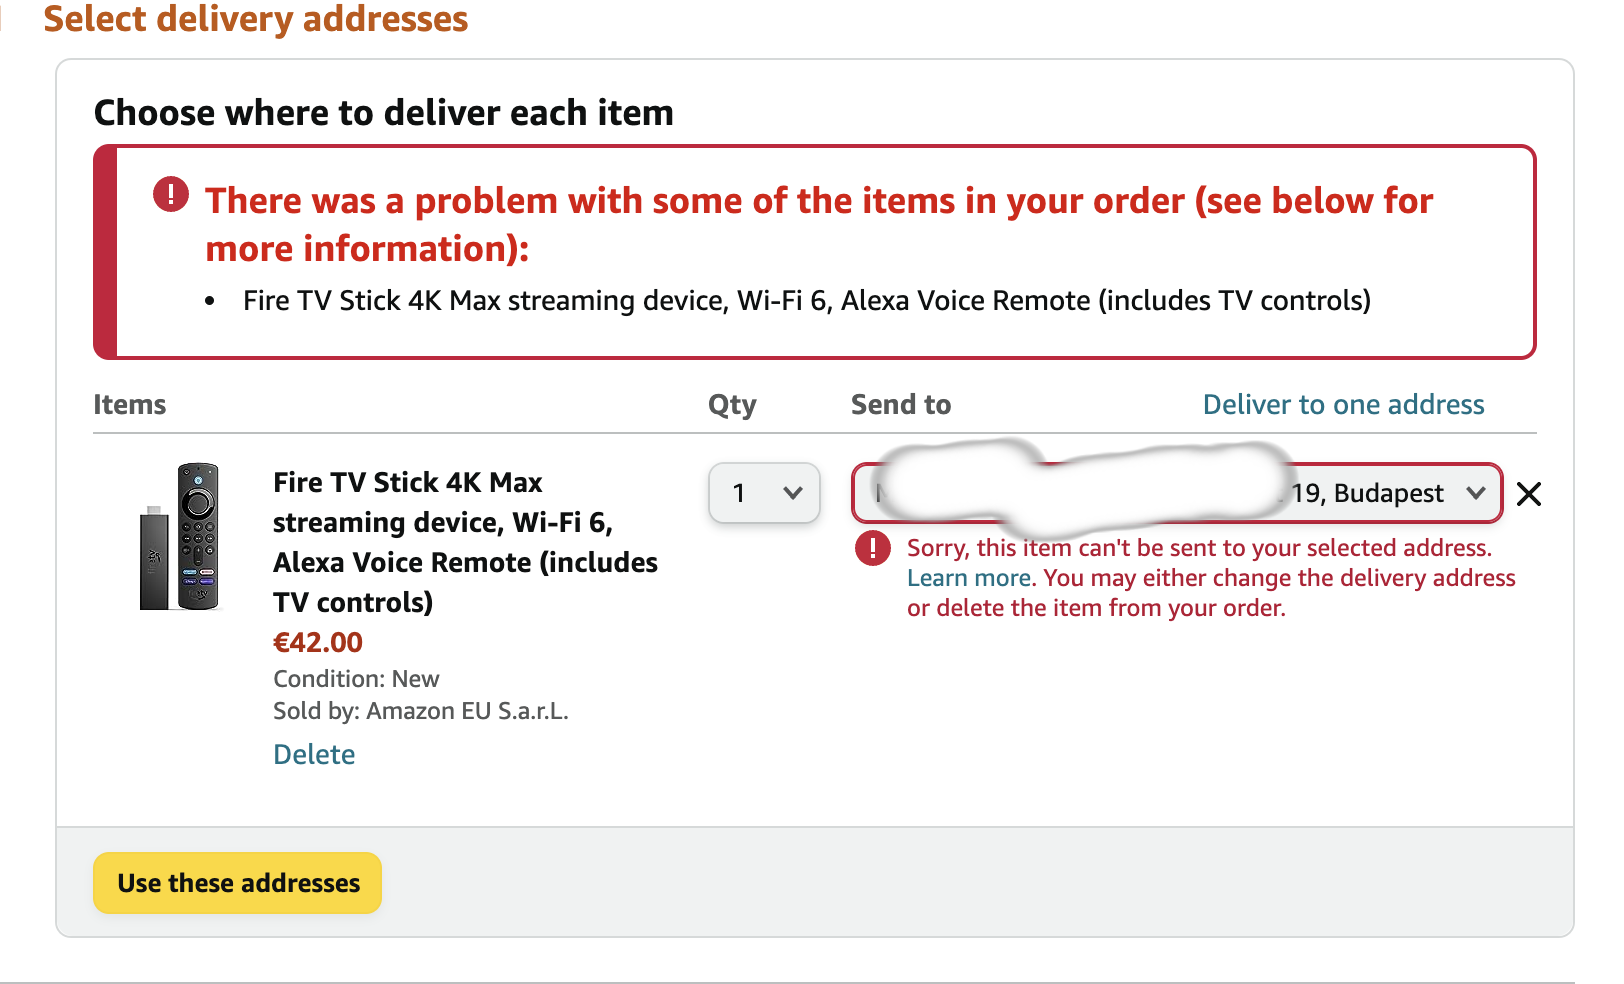Screen dimensions: 1624x984
Task: Click the bulleted Fire TV Stick item in error banner
Action: click(x=806, y=301)
